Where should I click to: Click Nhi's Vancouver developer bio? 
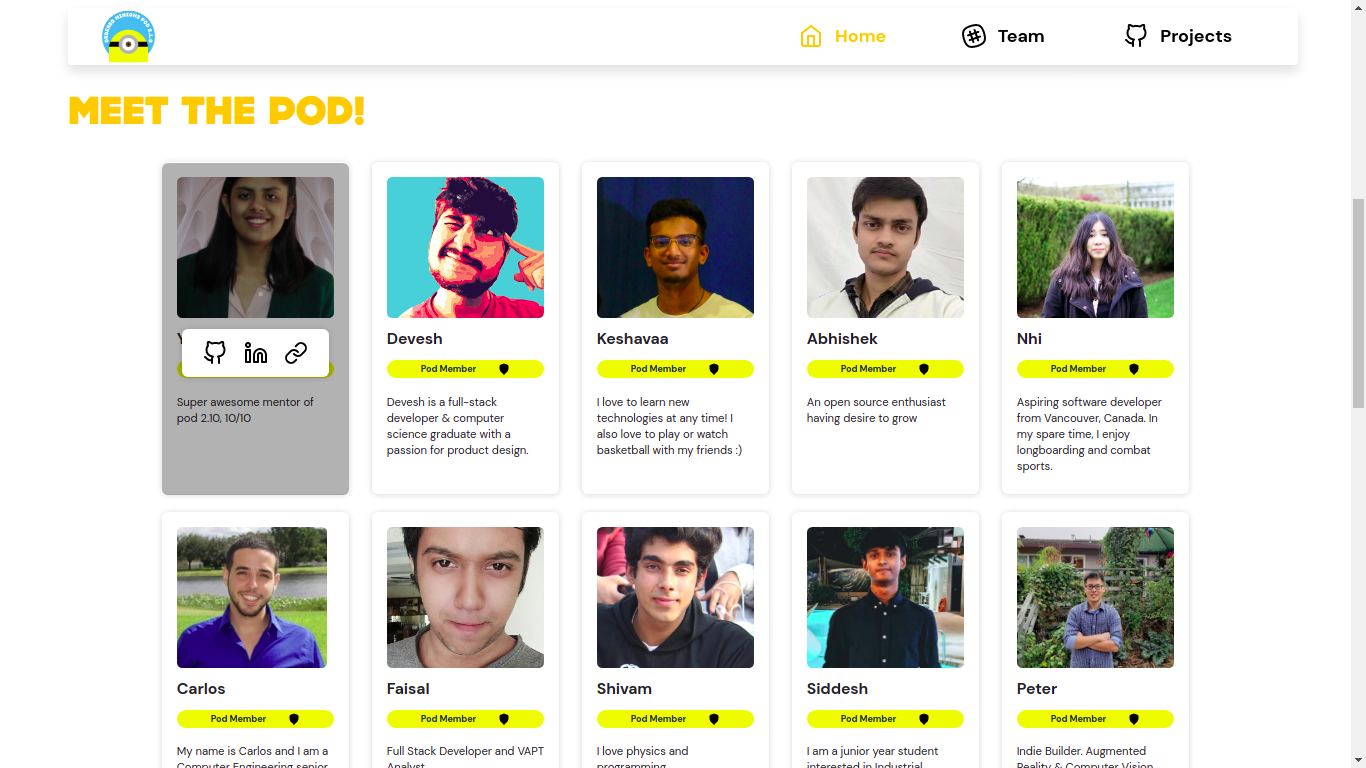1089,434
